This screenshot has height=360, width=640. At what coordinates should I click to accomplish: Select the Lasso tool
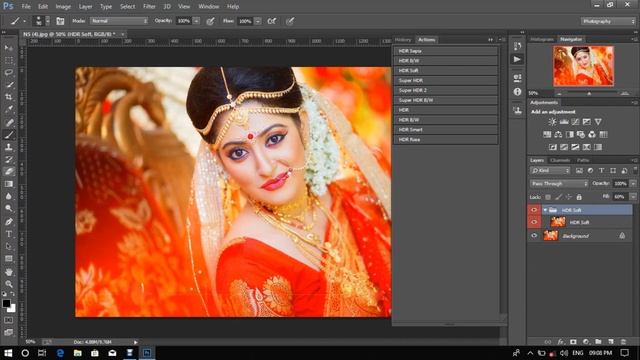pyautogui.click(x=9, y=72)
